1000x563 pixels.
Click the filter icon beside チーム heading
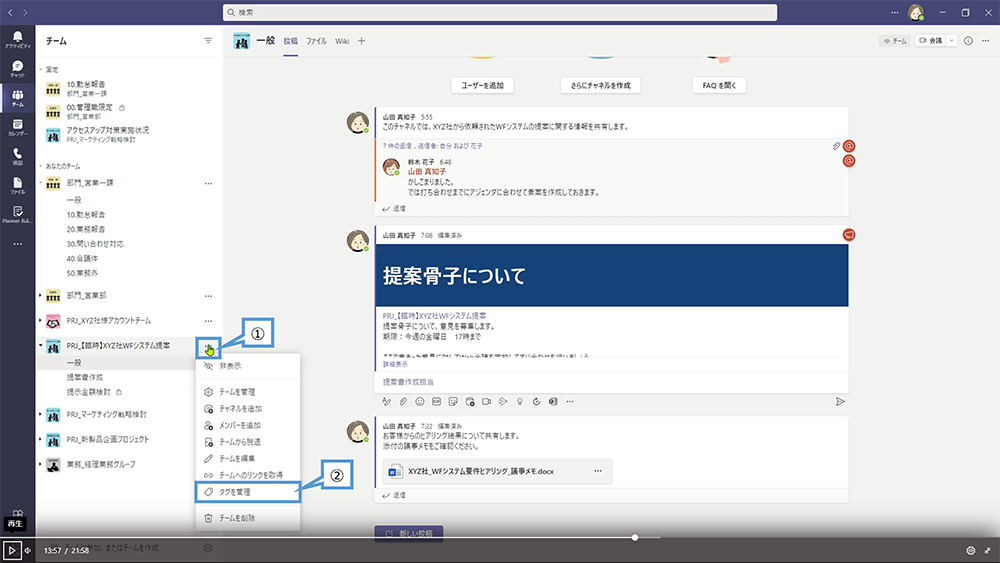tap(208, 41)
